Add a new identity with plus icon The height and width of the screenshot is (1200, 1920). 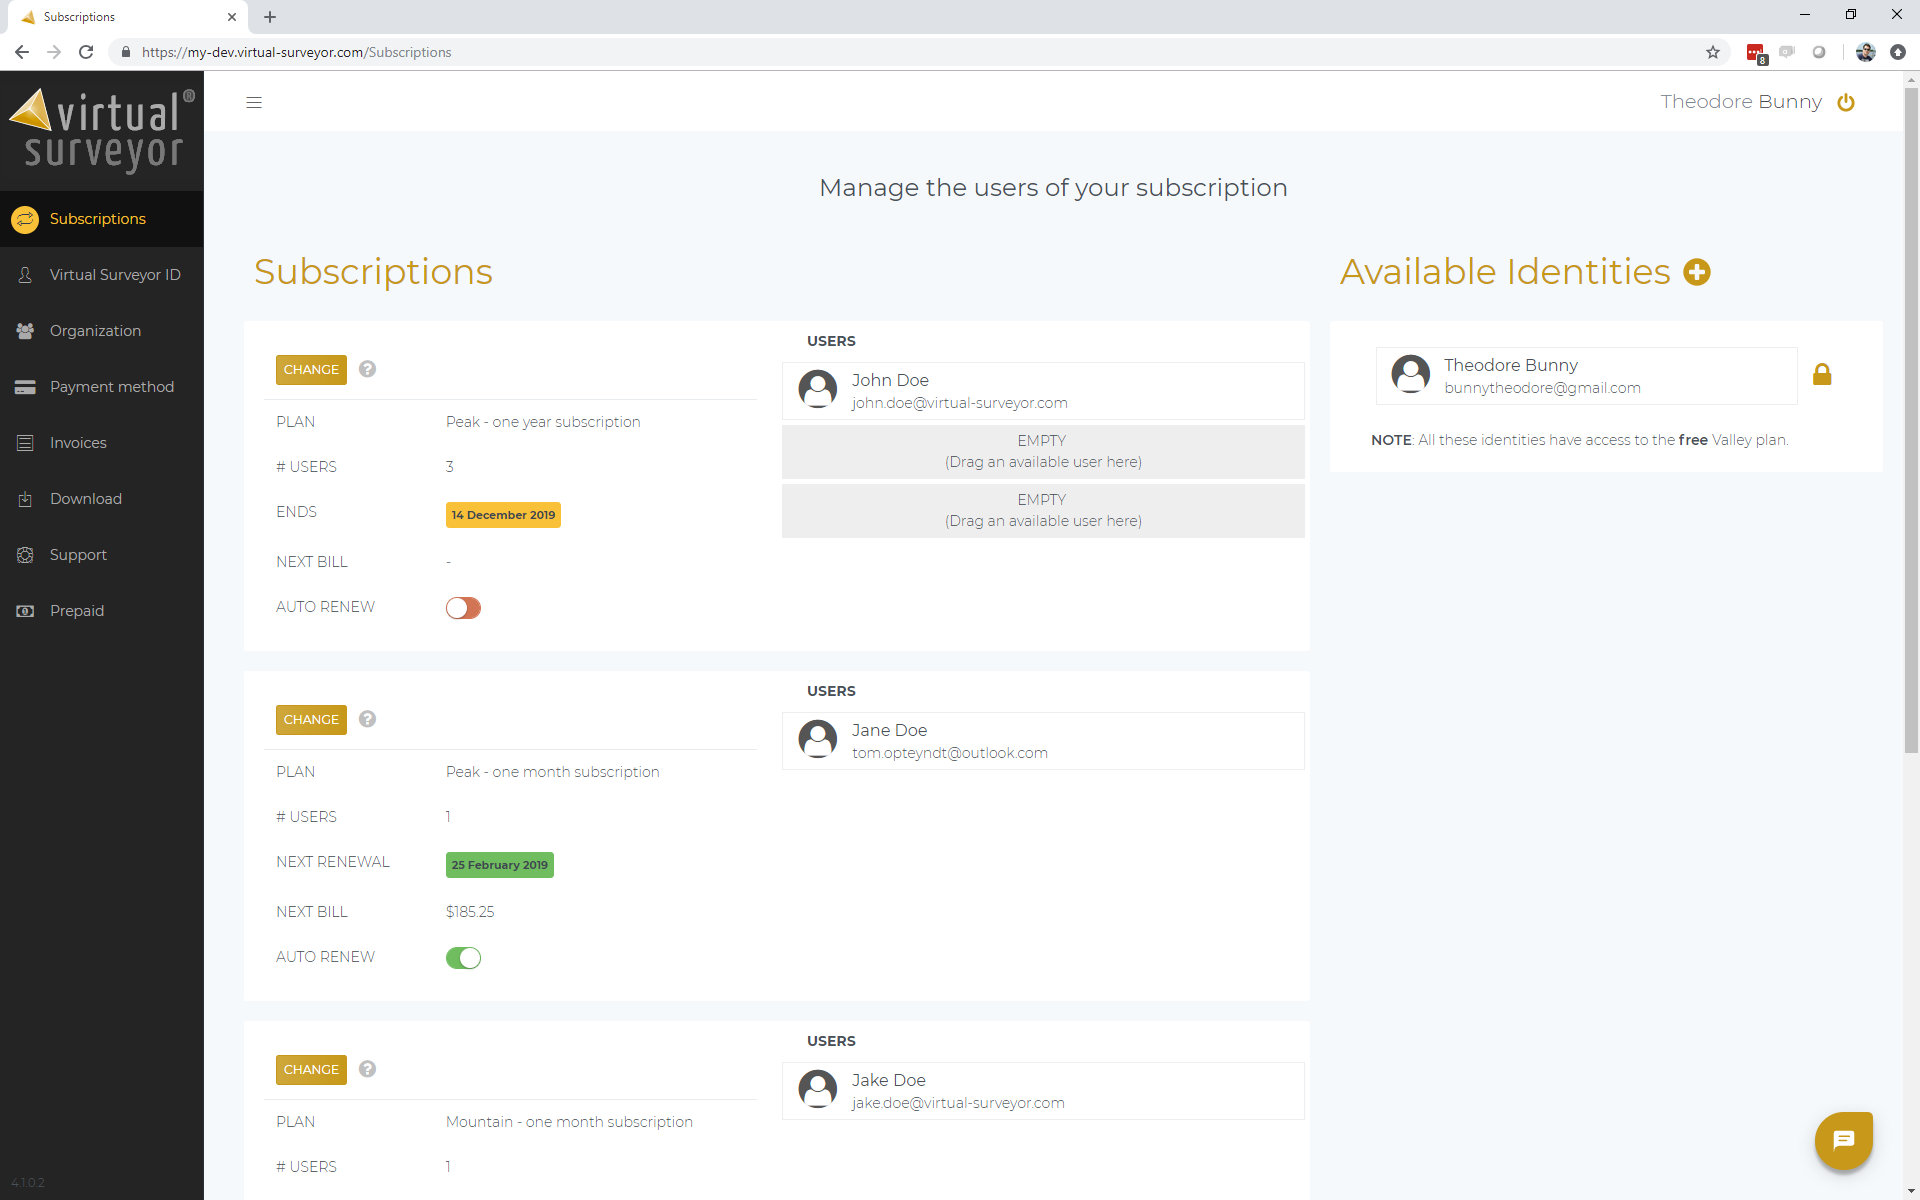click(1697, 272)
